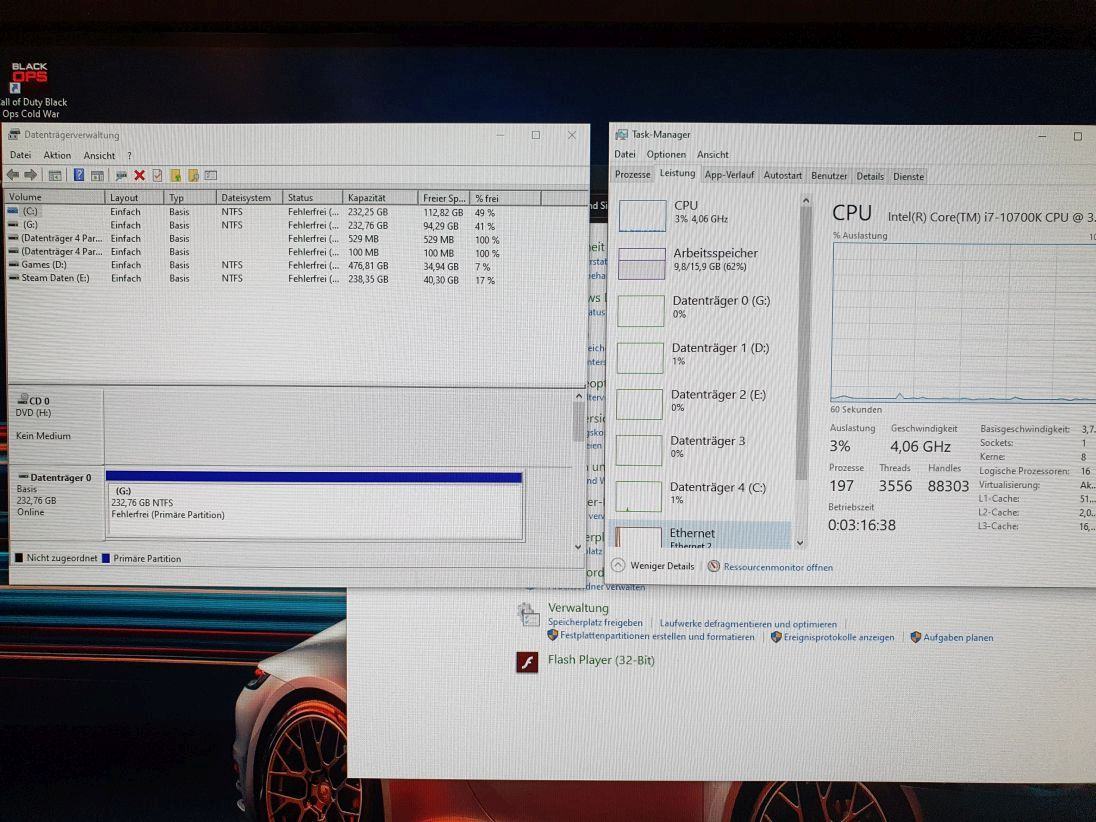Image resolution: width=1096 pixels, height=822 pixels.
Task: Click the Primäre Partition blue legend swatch
Action: click(x=106, y=558)
